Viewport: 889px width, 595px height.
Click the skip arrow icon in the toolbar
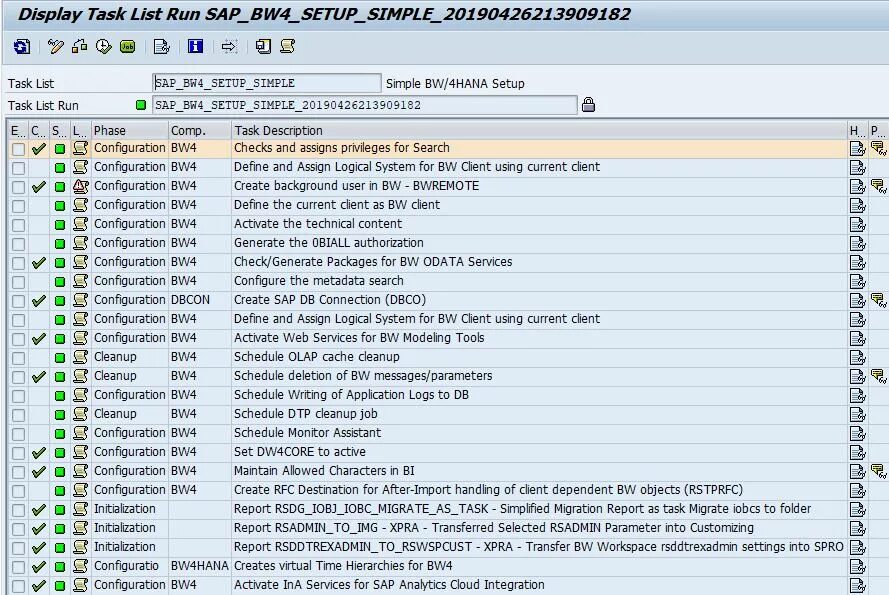(230, 46)
